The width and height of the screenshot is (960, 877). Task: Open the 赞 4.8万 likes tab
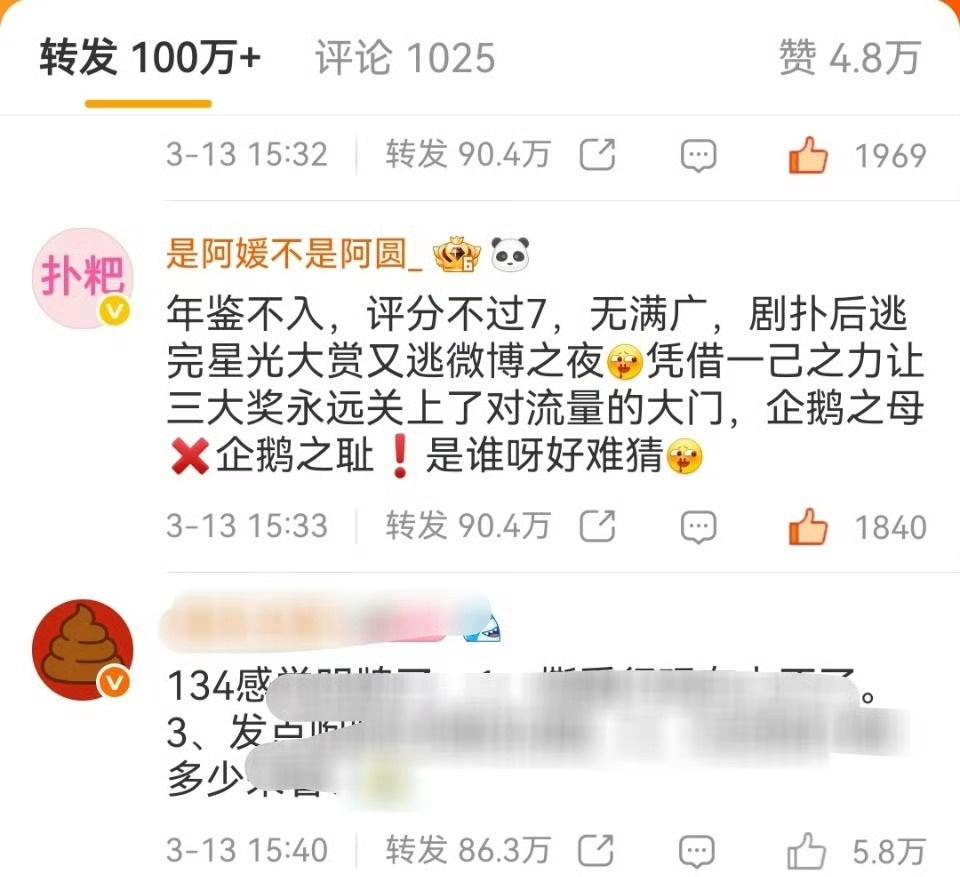click(850, 58)
